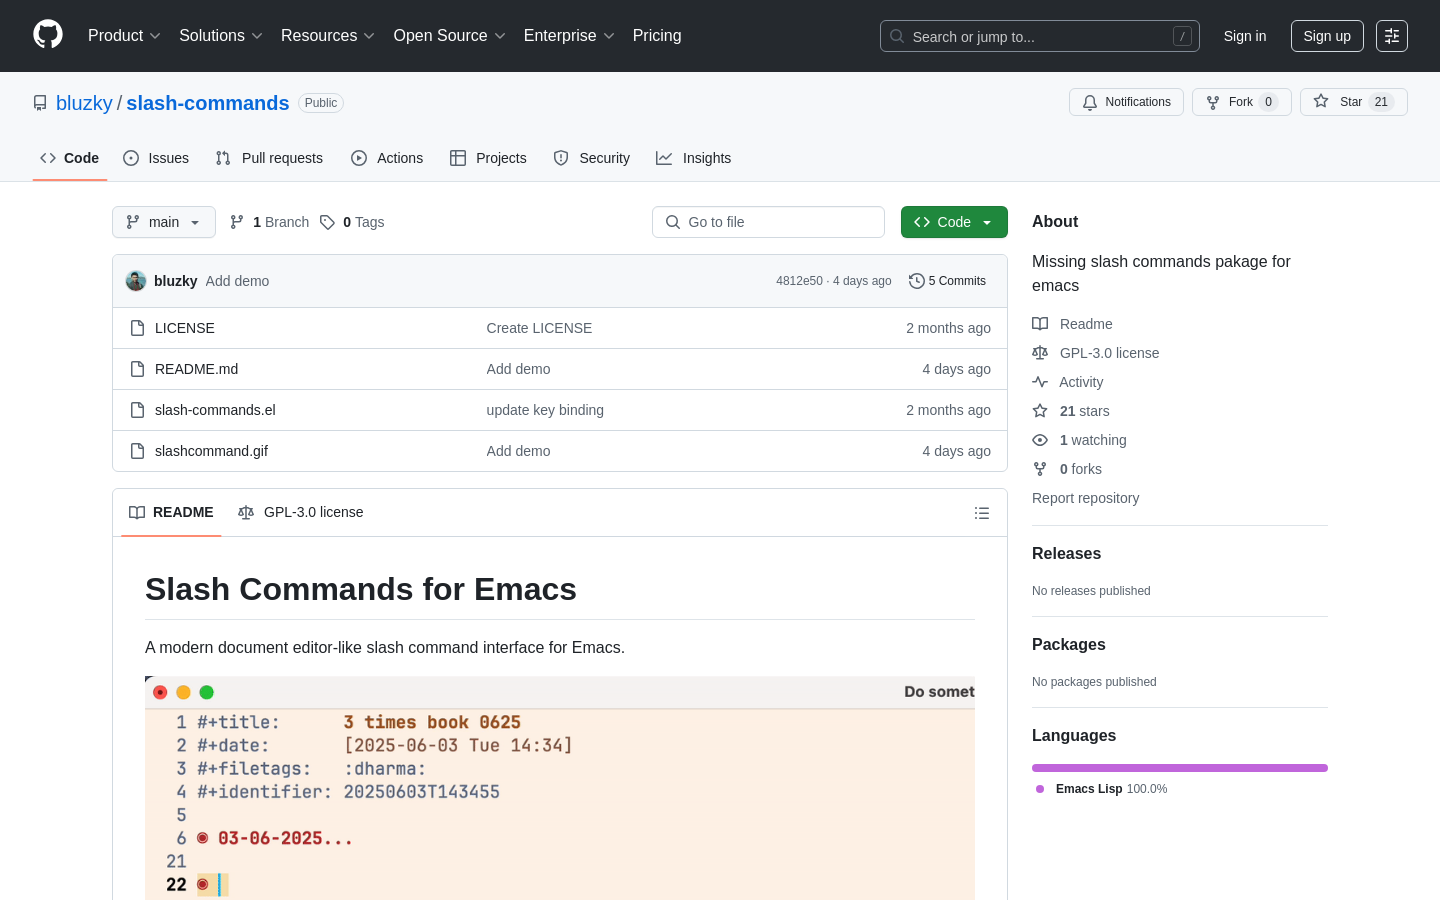Open the README outline icon
This screenshot has height=900, width=1440.
(x=981, y=513)
